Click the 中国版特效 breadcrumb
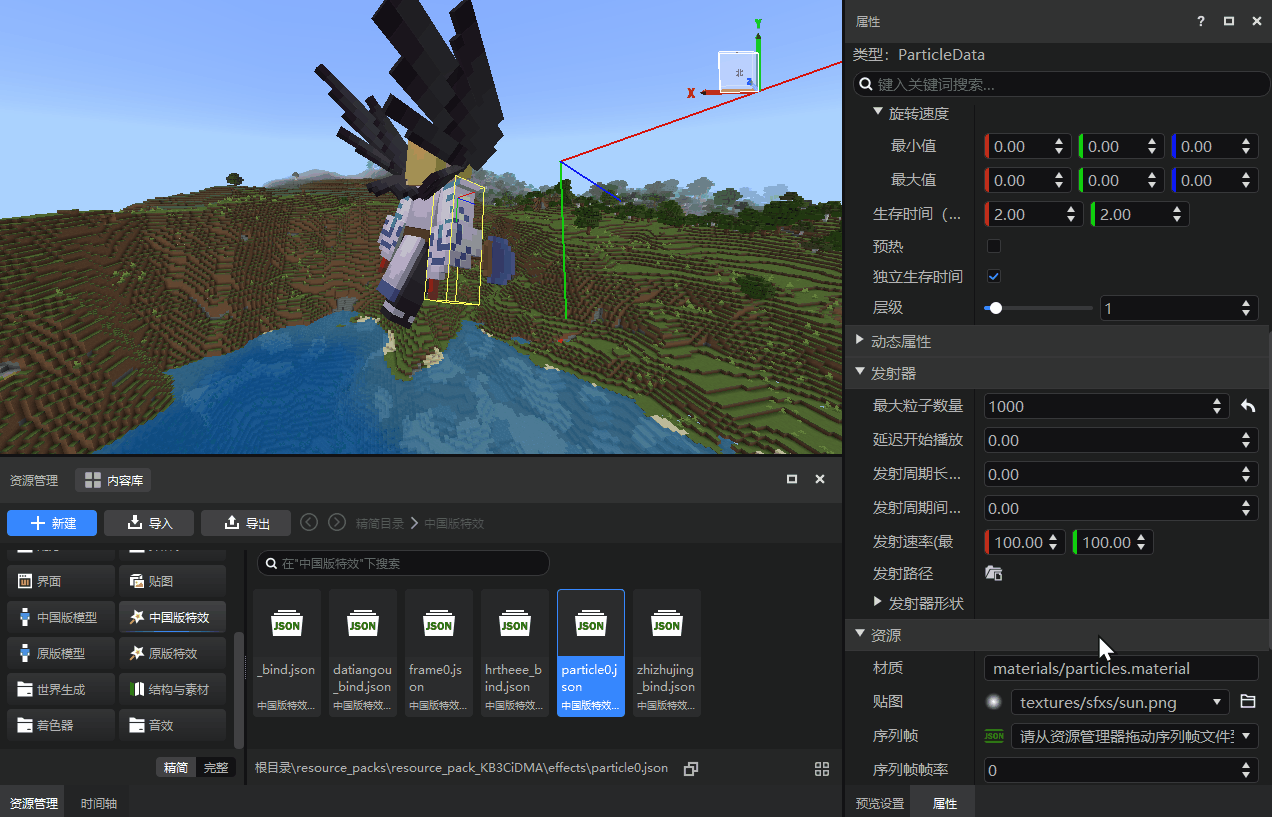The height and width of the screenshot is (817, 1272). (454, 523)
